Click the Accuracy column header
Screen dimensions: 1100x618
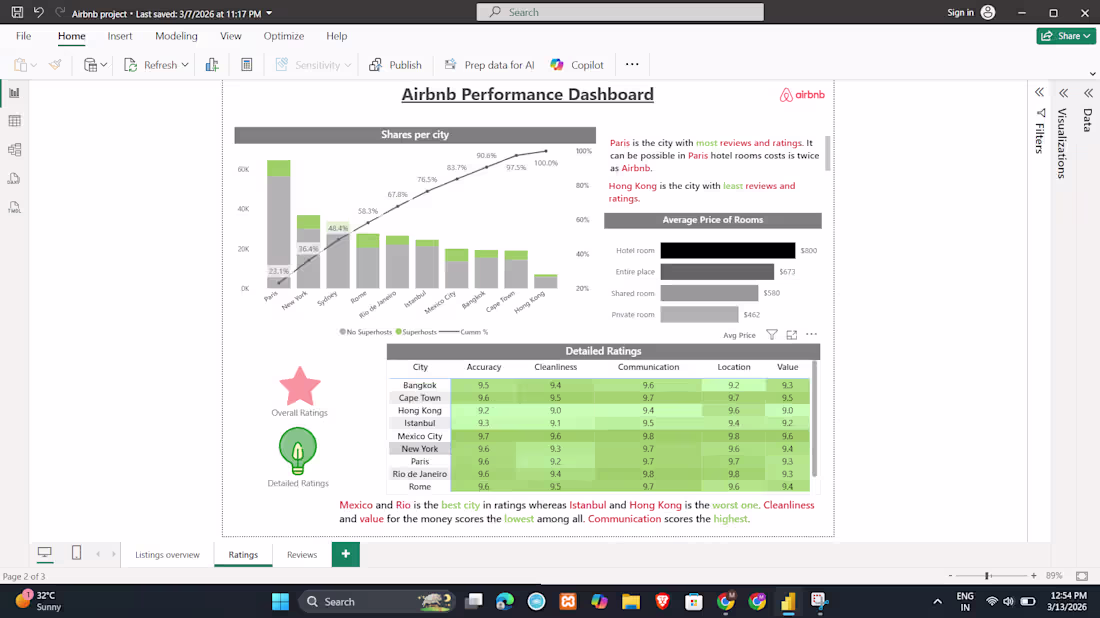[483, 367]
